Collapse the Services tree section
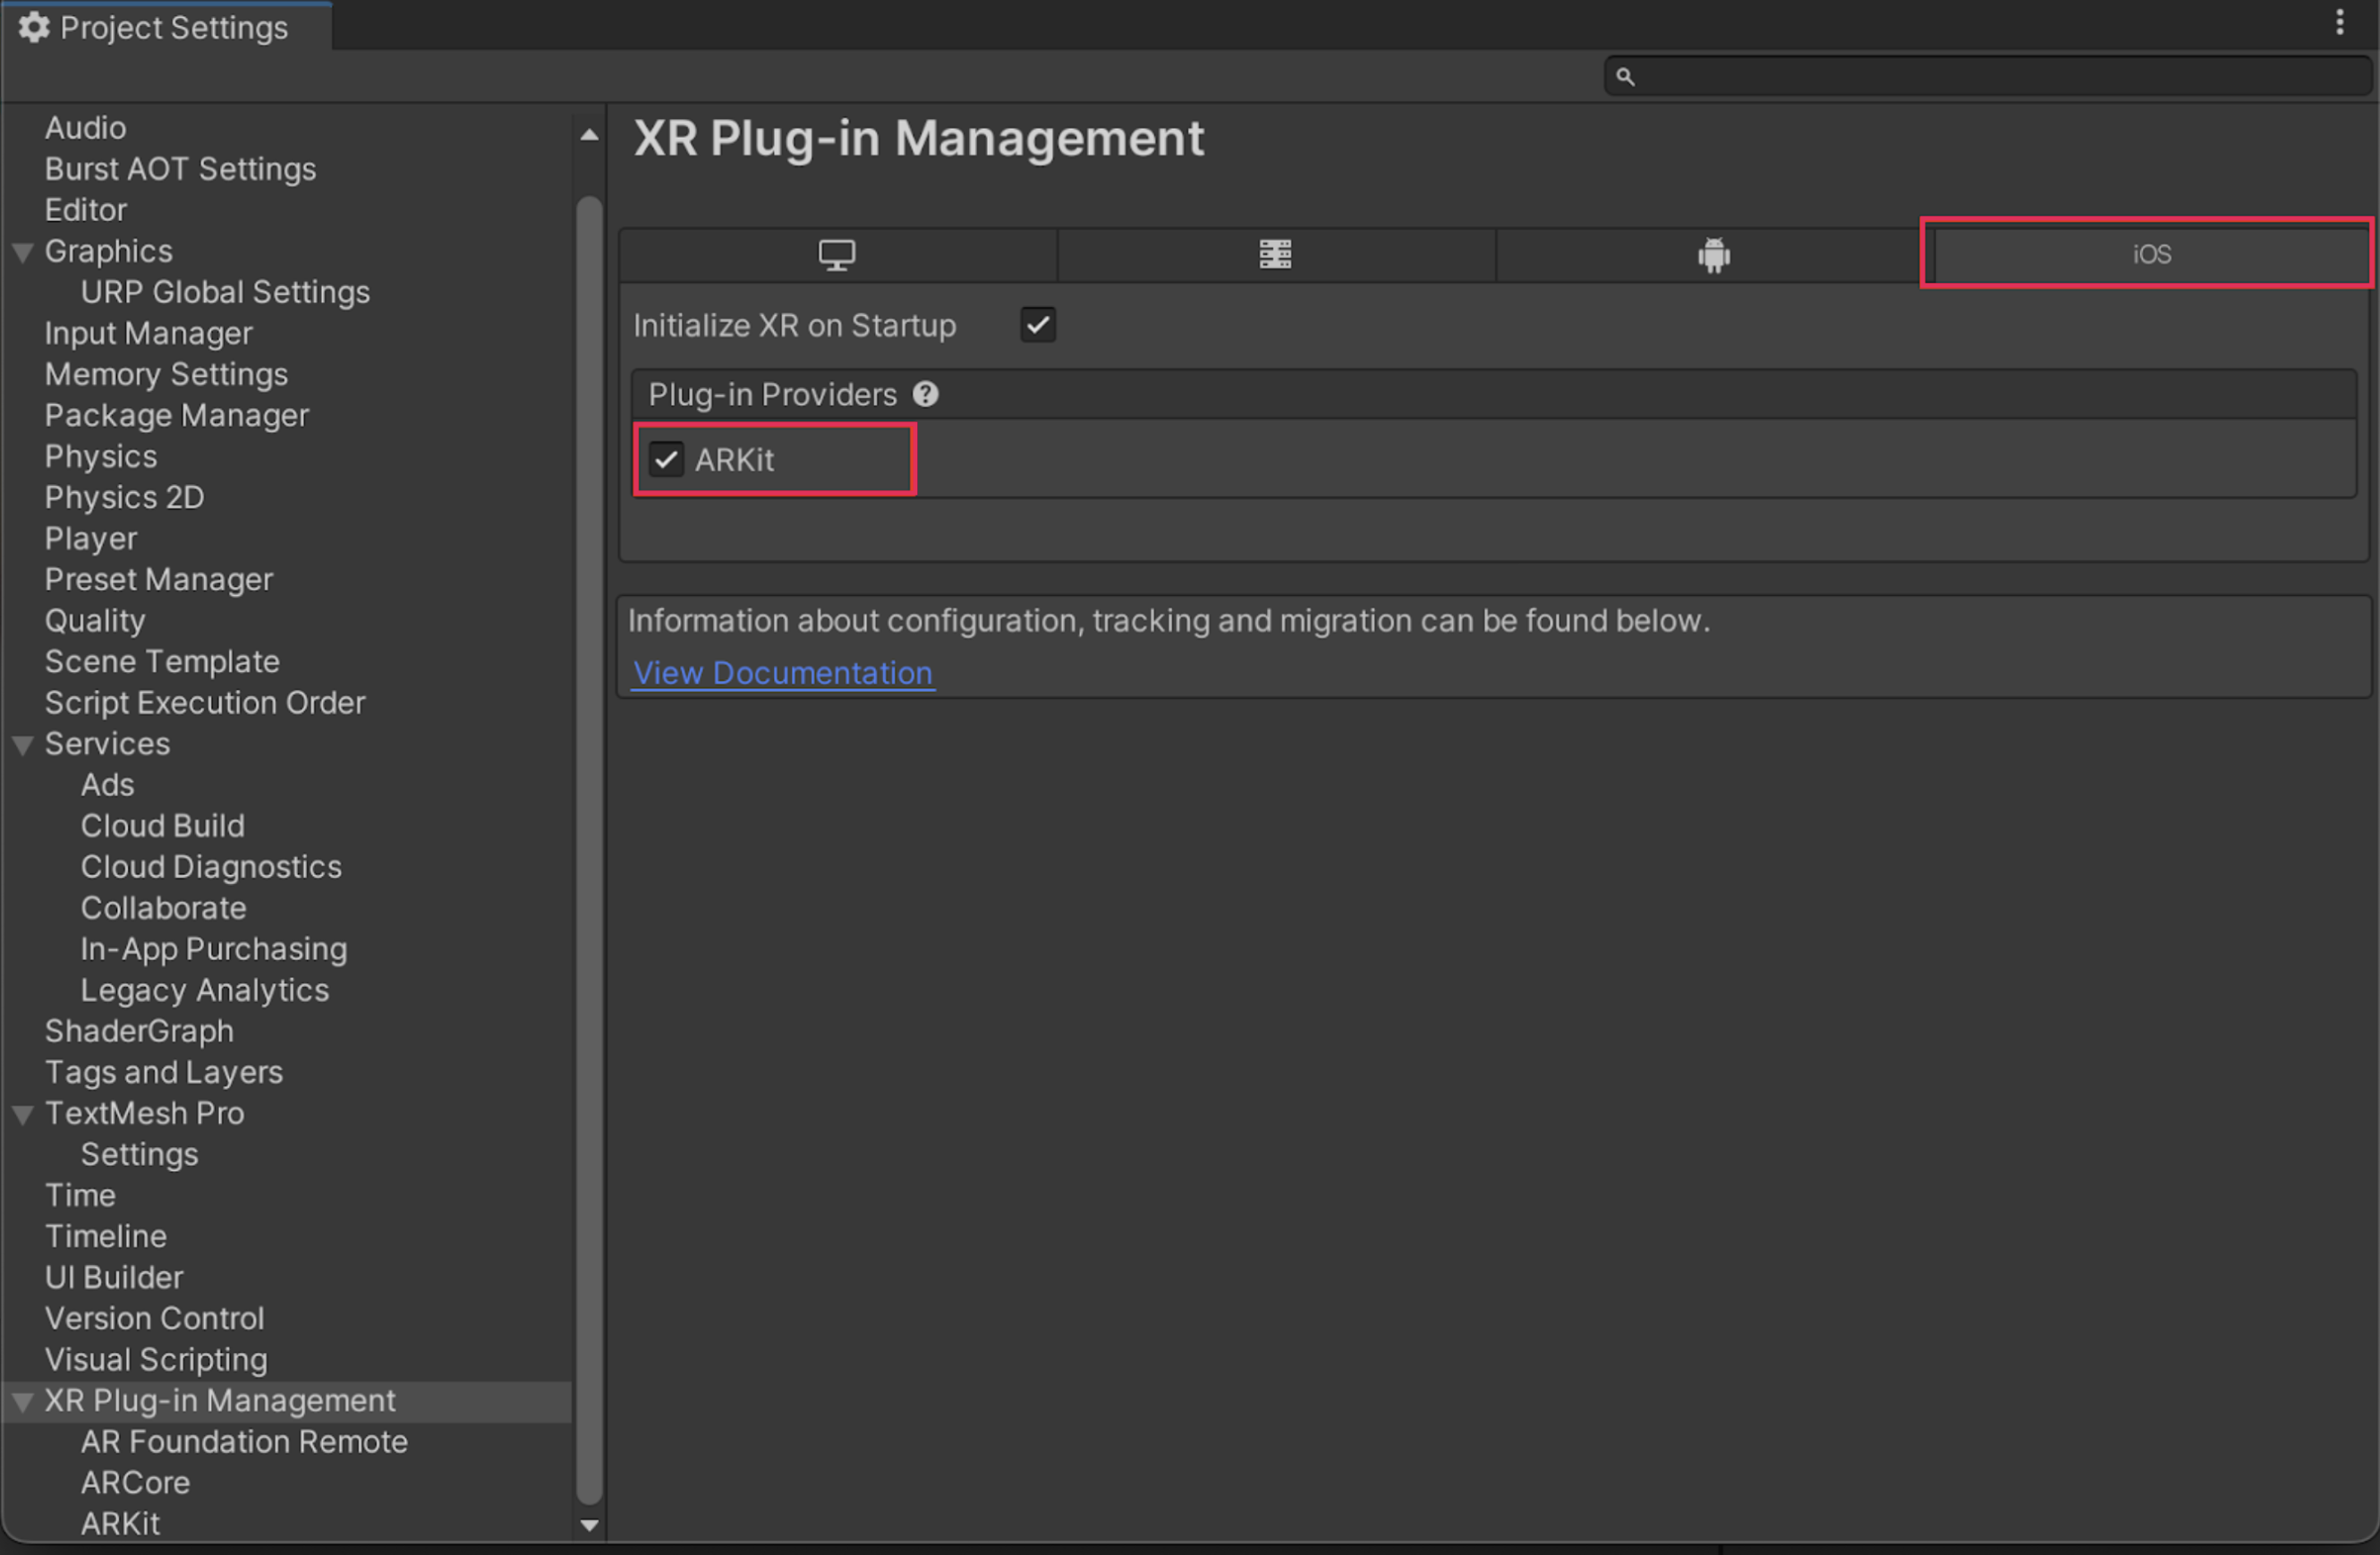Screen dimensions: 2380x1555 (x=23, y=745)
